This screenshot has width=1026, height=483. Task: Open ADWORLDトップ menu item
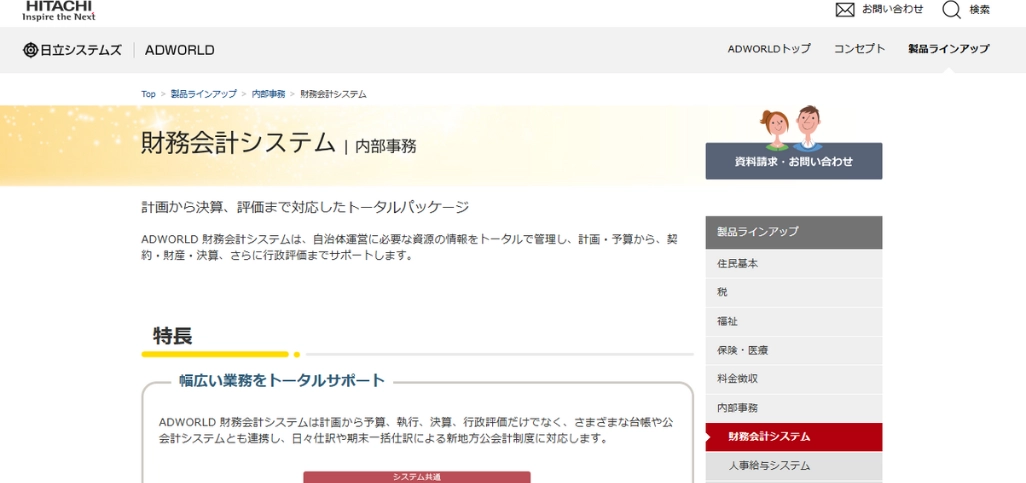pos(769,48)
